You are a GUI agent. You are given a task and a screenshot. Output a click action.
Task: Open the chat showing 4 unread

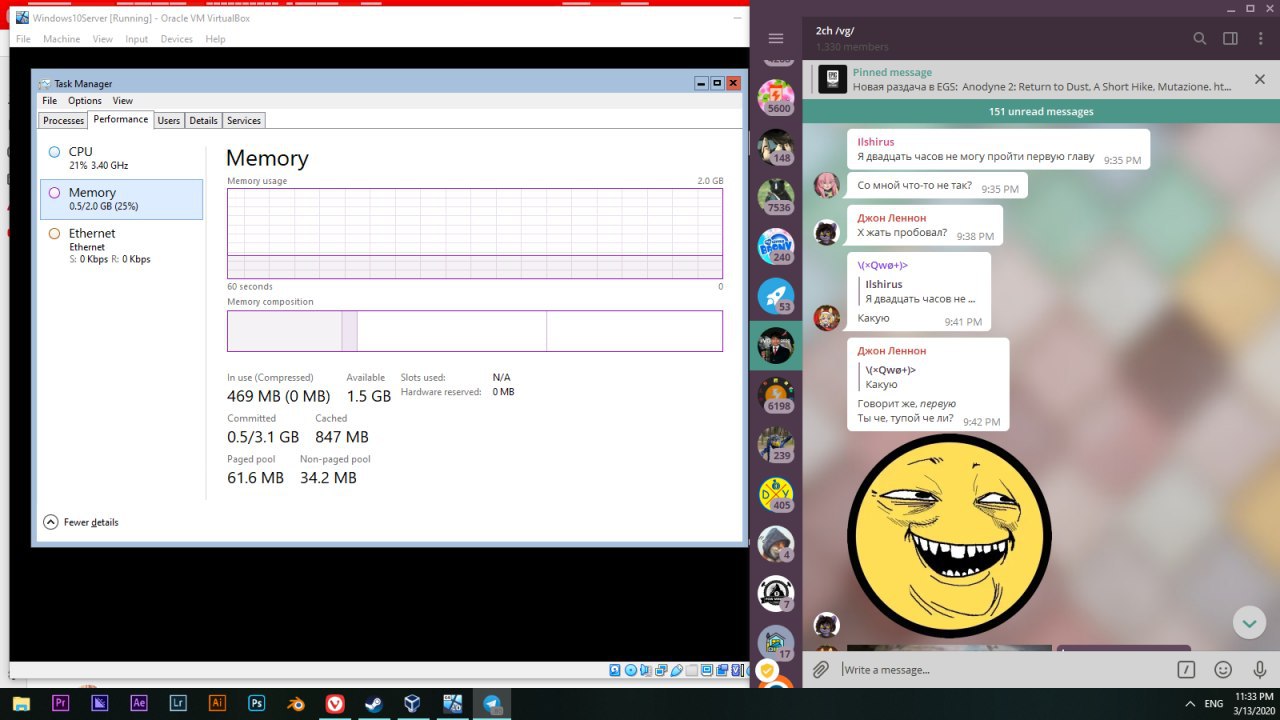coord(776,543)
